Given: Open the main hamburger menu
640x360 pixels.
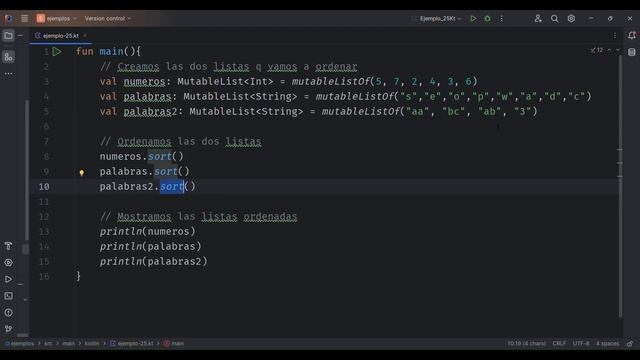Looking at the screenshot, I should tap(24, 18).
